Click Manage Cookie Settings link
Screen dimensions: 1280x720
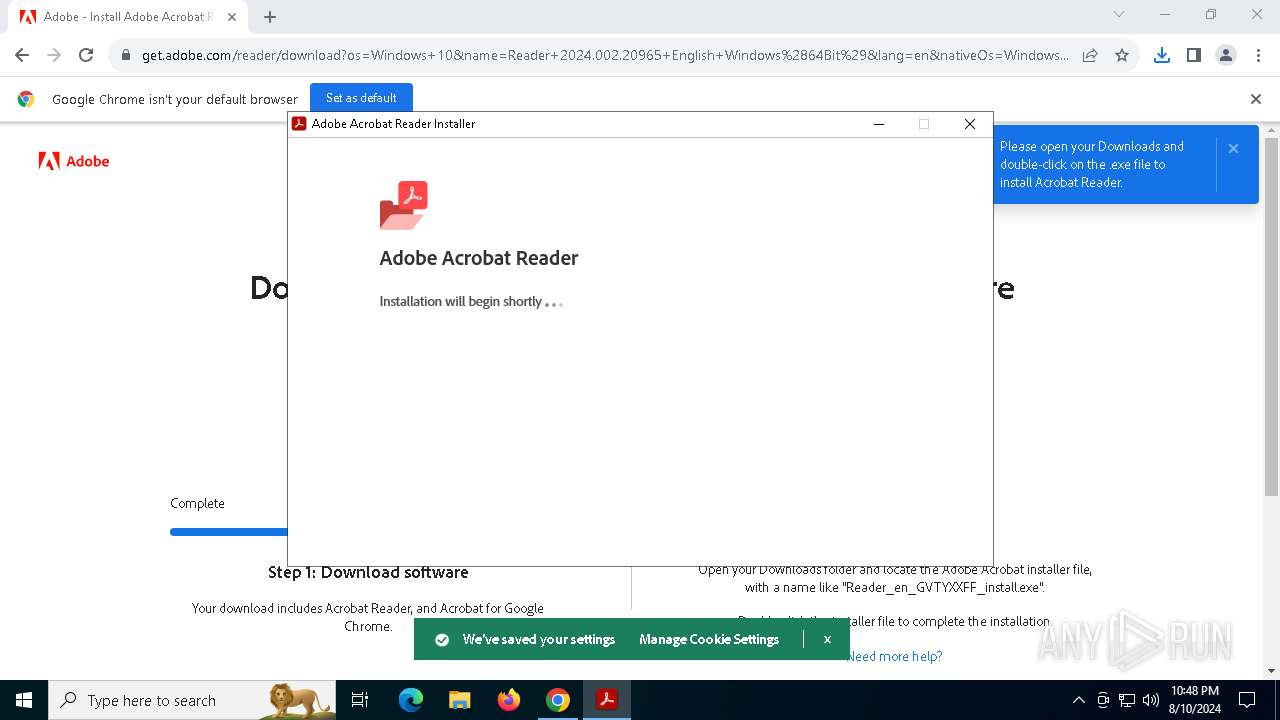click(709, 639)
